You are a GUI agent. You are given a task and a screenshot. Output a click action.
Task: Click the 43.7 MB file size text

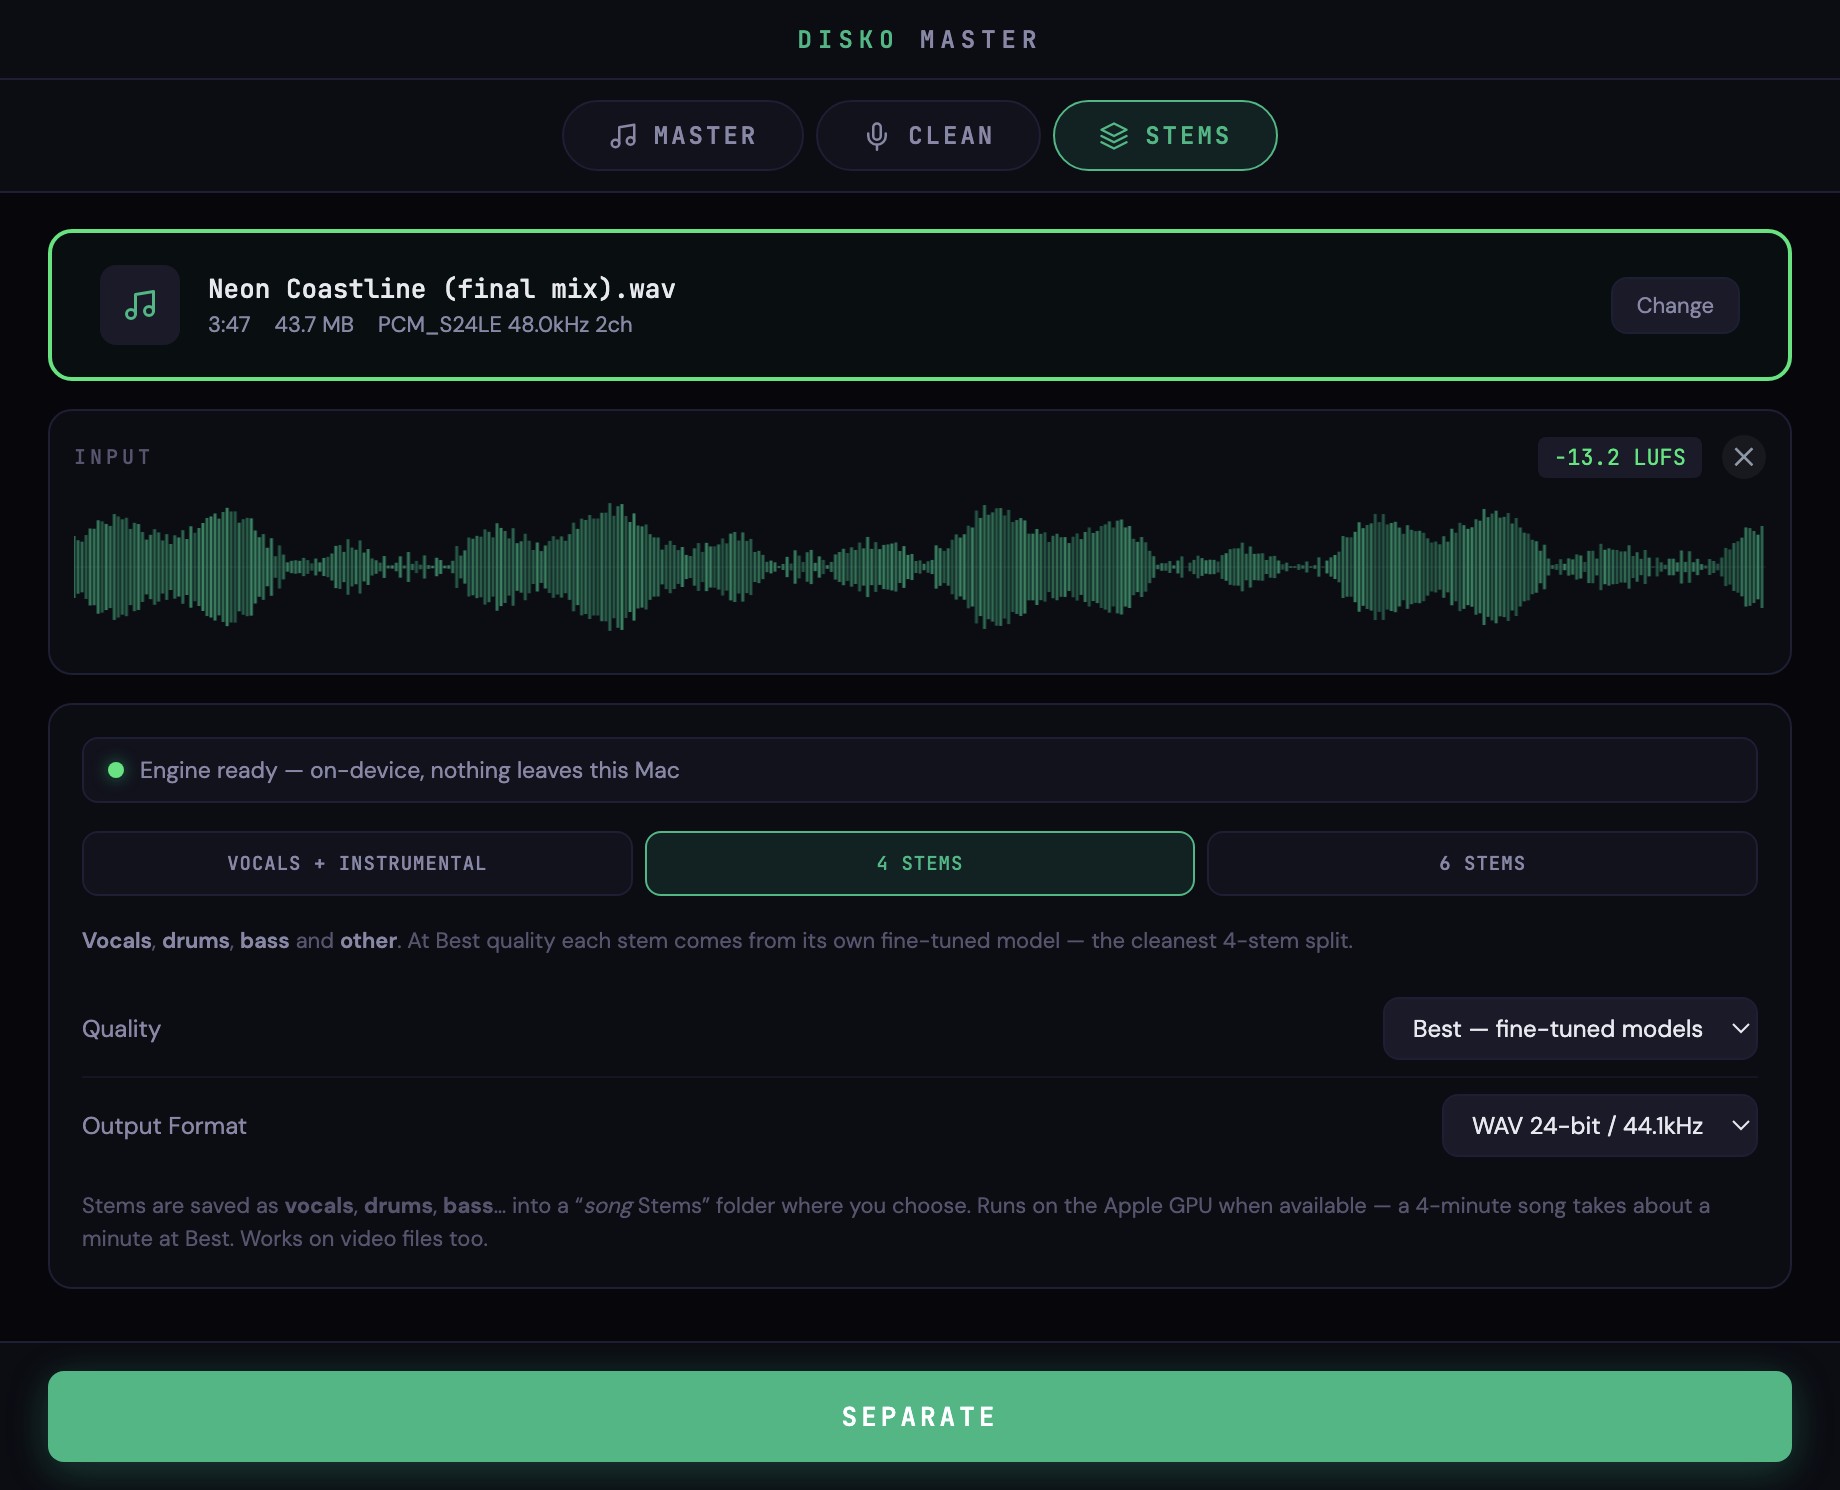pos(314,324)
